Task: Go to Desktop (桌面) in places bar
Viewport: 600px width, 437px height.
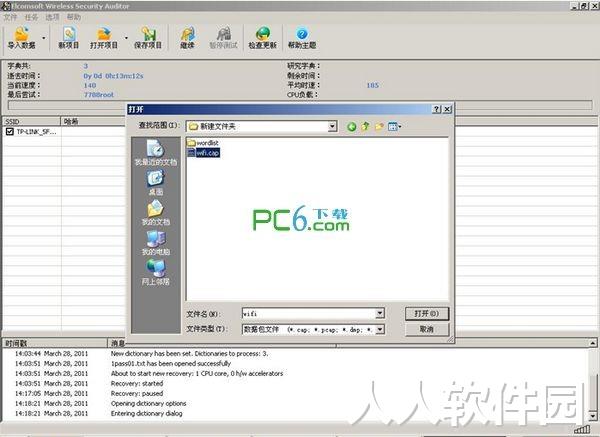Action: 155,183
